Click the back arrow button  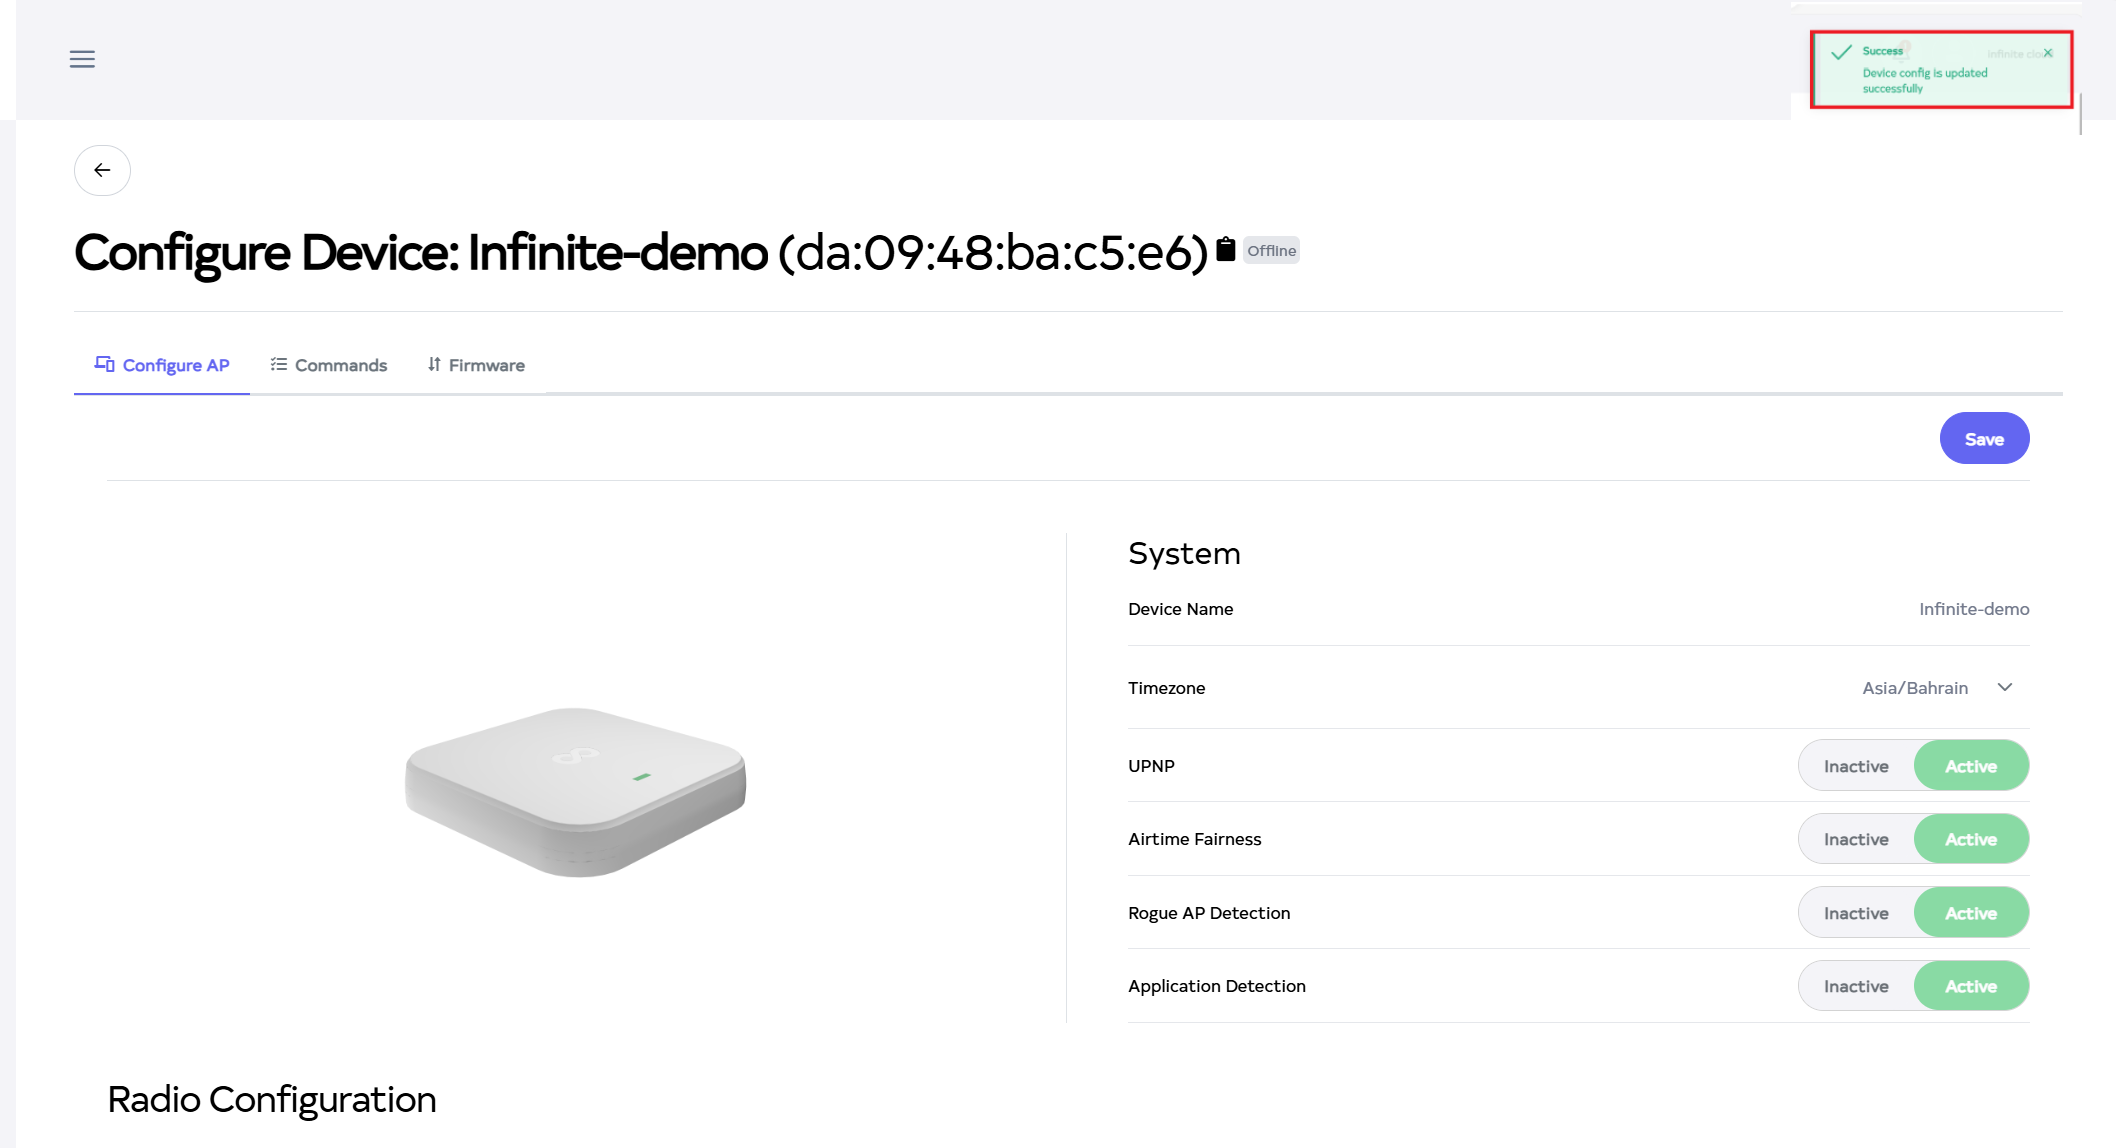[x=102, y=170]
